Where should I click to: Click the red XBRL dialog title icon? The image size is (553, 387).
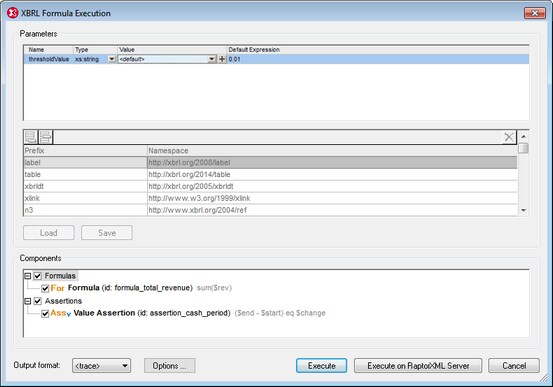[x=12, y=13]
